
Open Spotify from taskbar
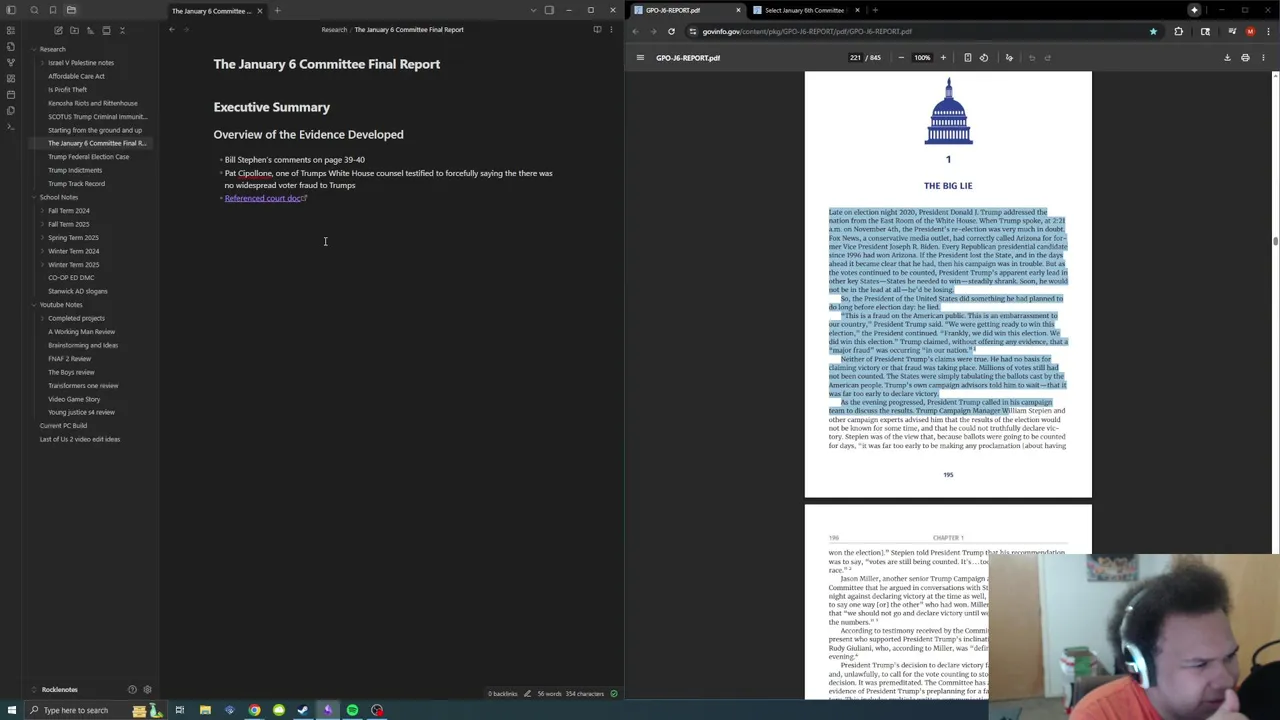352,710
